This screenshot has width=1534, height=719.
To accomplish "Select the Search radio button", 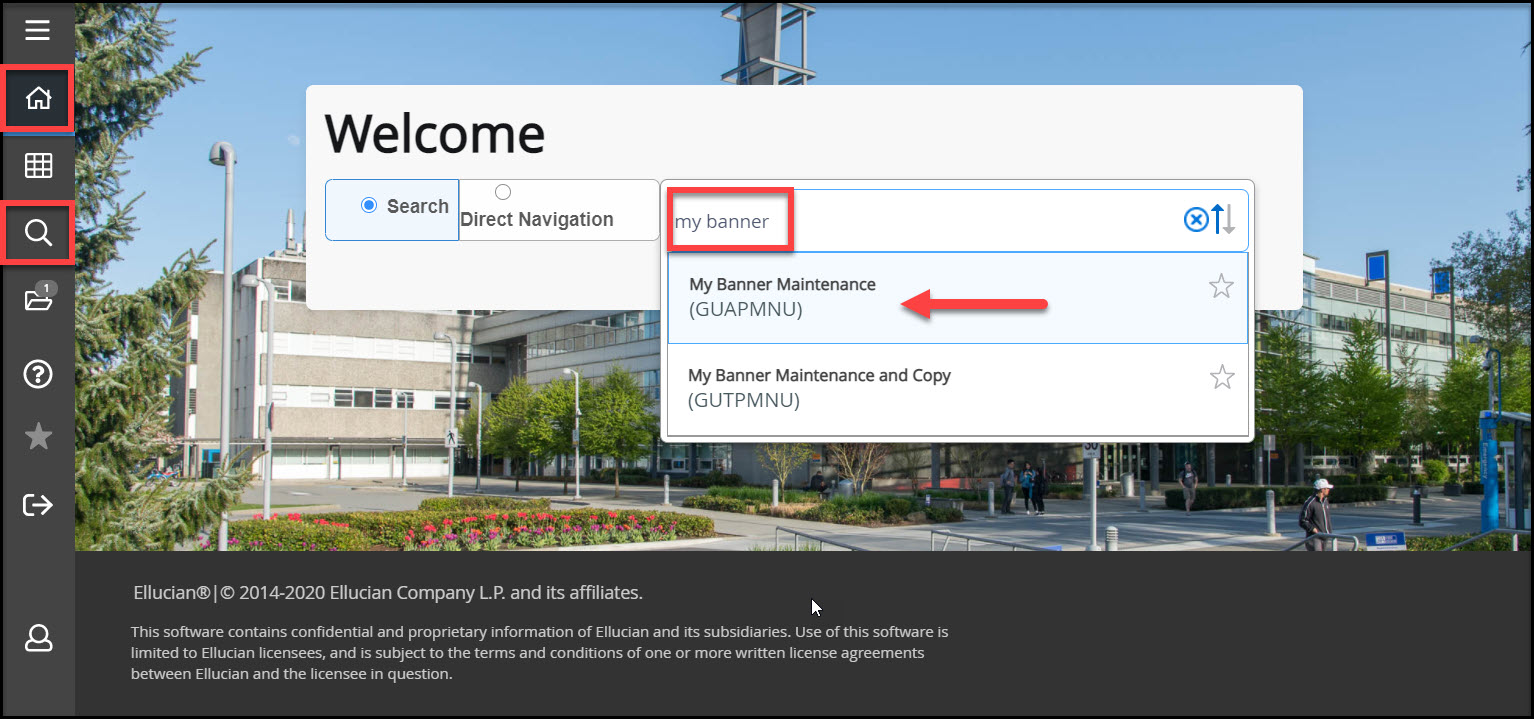I will coord(368,205).
